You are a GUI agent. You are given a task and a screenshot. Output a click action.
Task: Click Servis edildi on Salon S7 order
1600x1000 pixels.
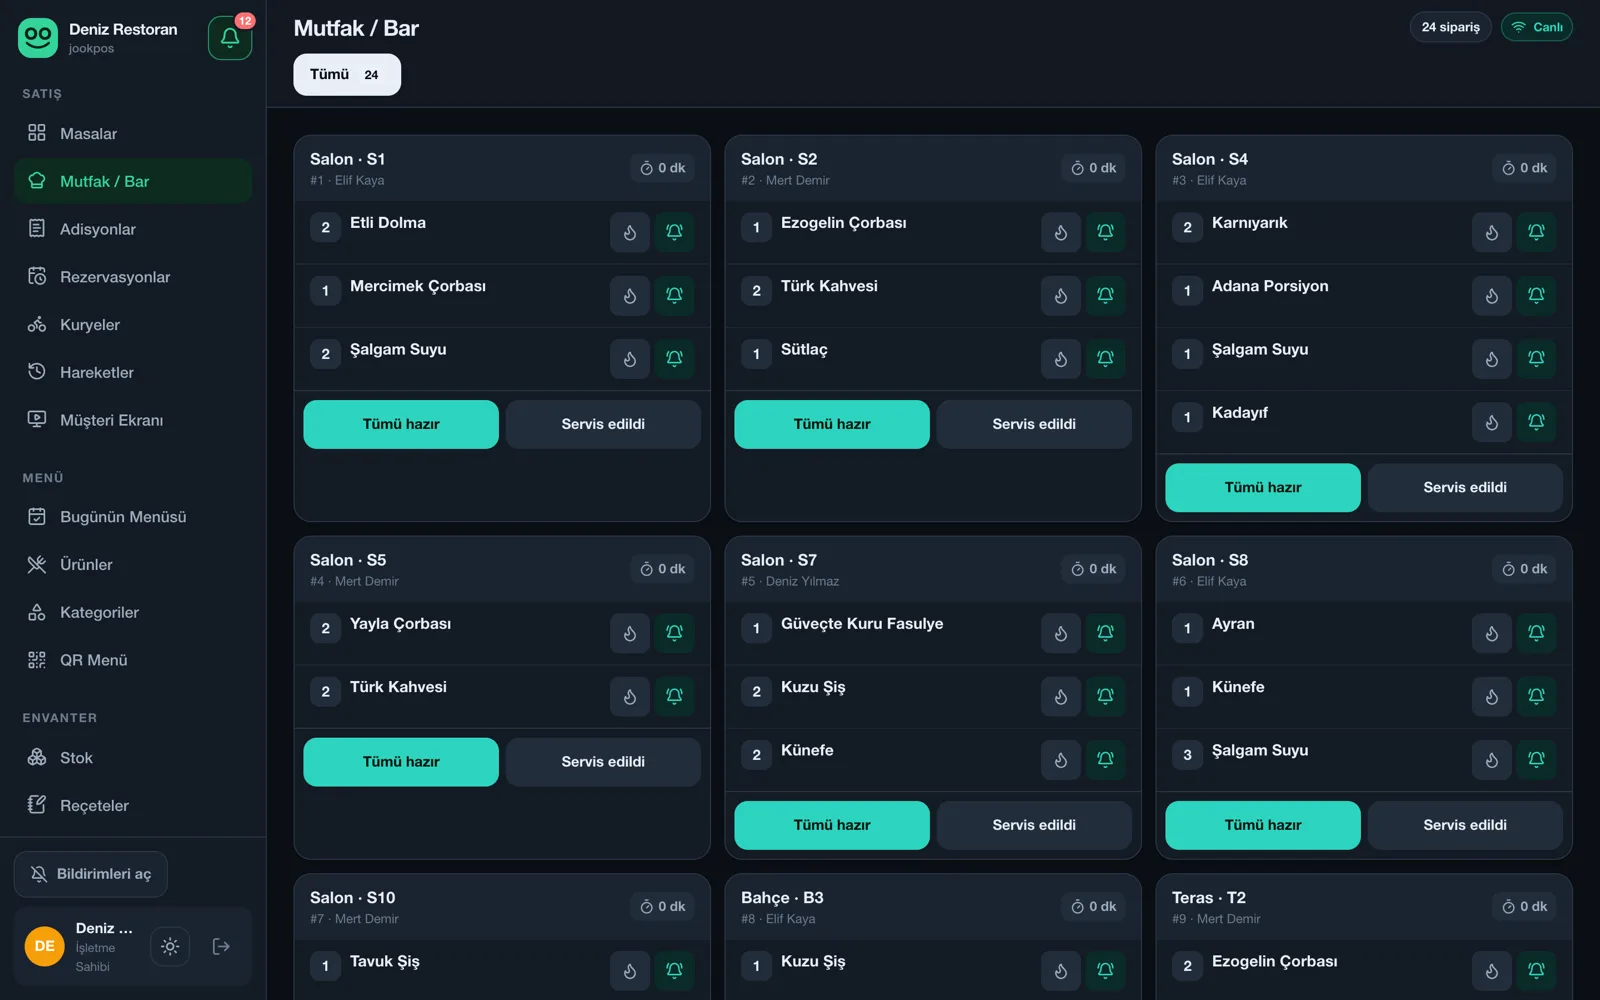[x=1034, y=825]
